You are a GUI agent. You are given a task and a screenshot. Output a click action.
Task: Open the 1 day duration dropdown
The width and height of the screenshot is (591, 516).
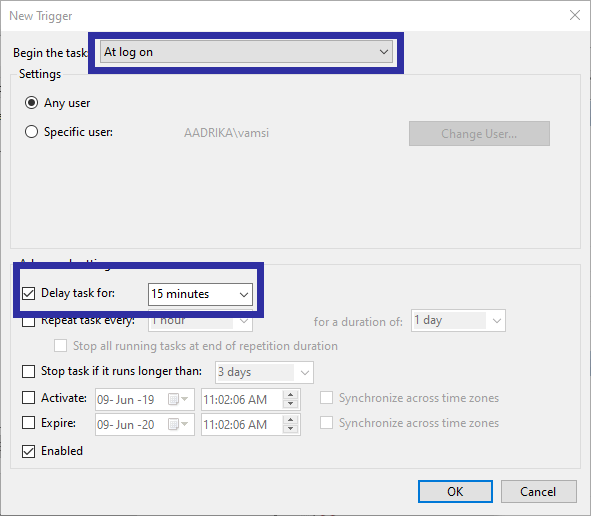(458, 321)
